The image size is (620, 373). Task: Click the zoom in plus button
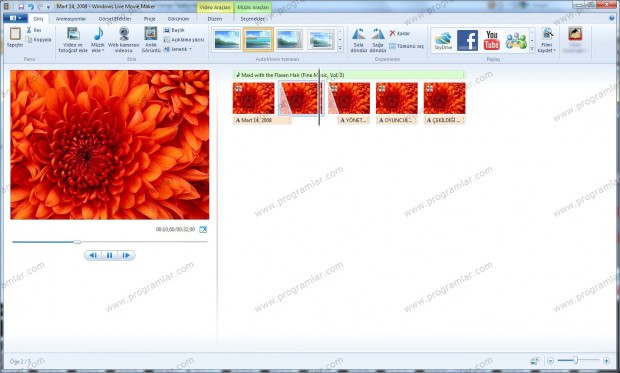(x=607, y=361)
